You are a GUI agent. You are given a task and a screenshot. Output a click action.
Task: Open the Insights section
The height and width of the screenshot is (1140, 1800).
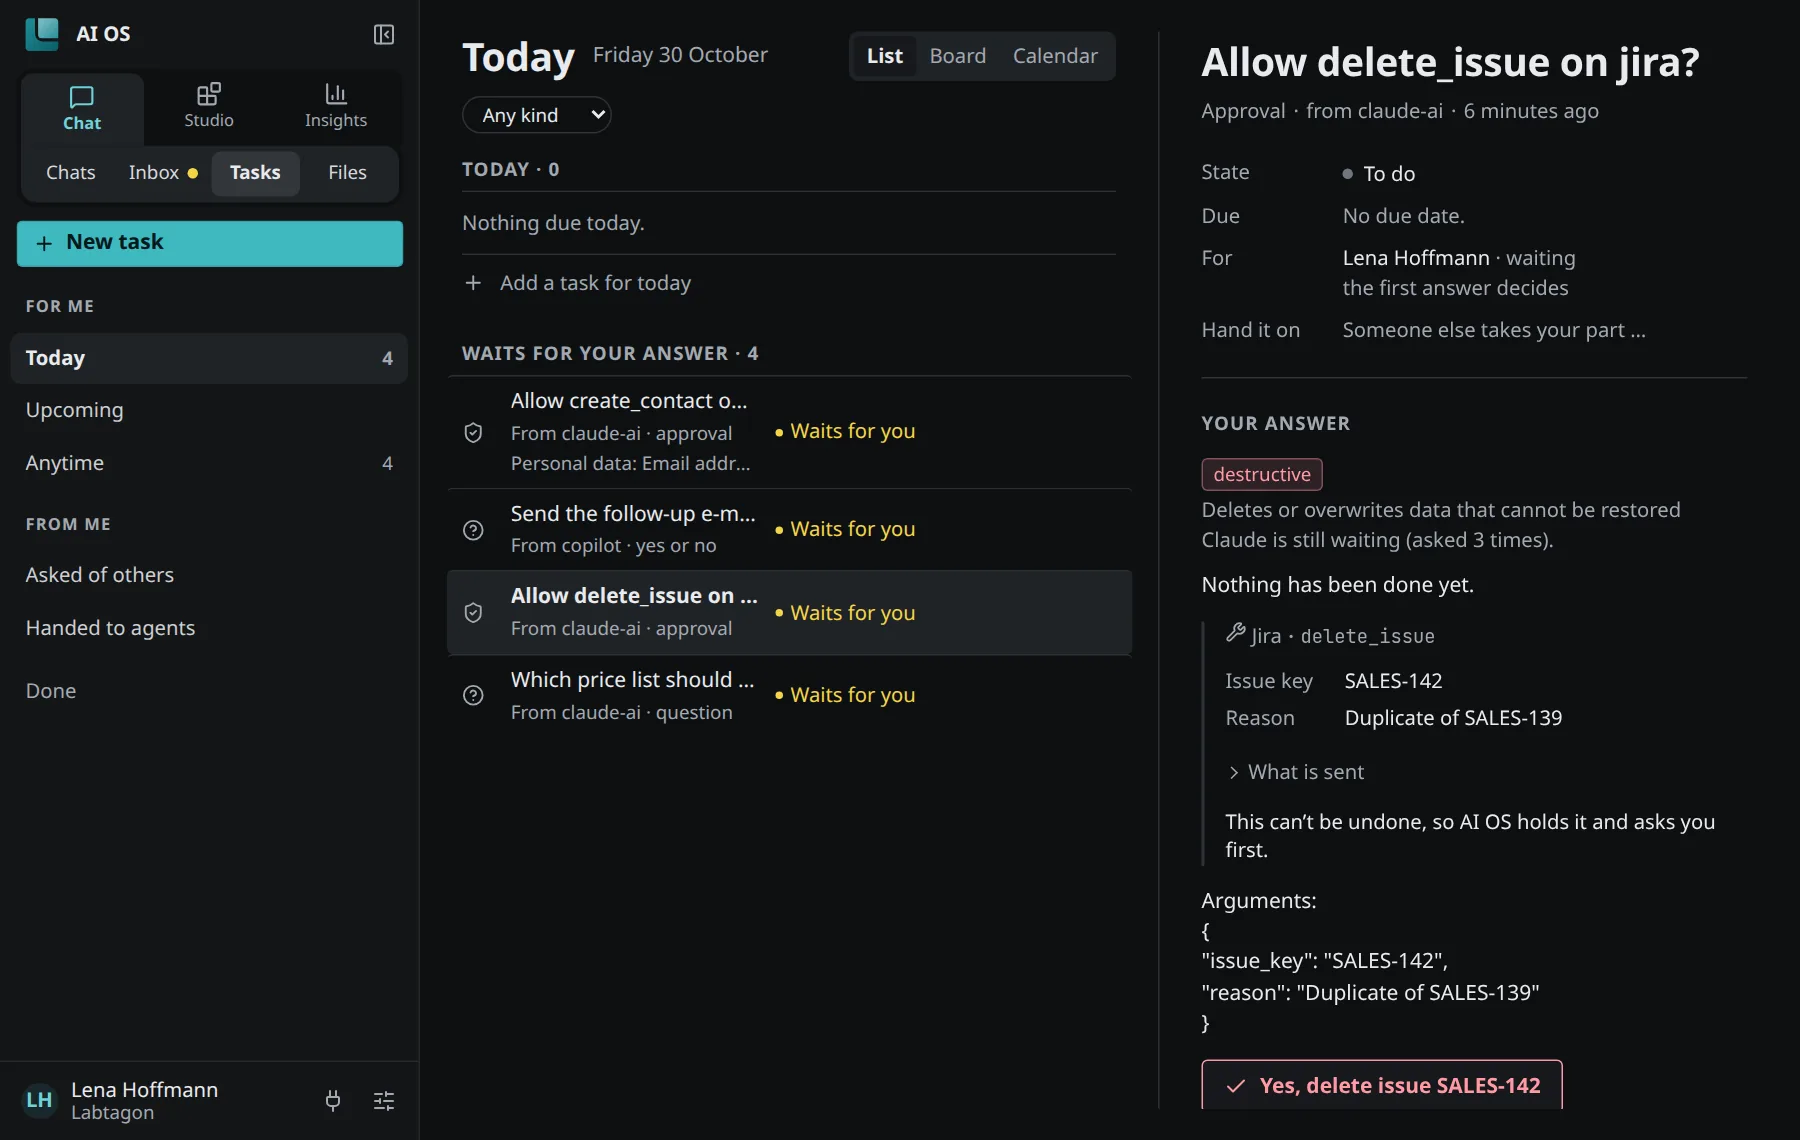[336, 106]
